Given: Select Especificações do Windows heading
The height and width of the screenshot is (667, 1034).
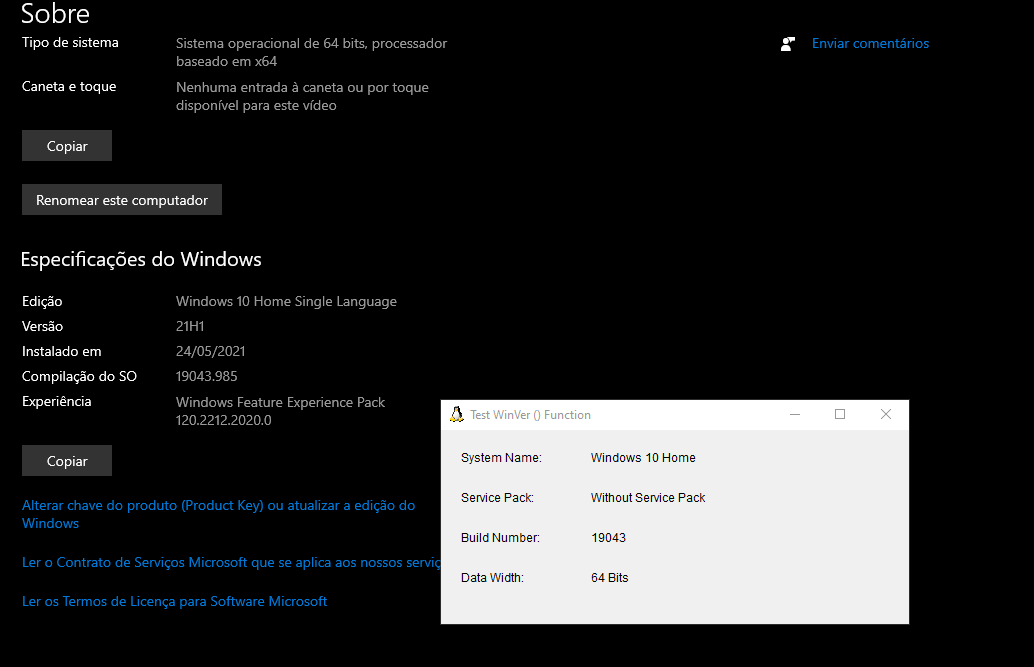Looking at the screenshot, I should click(141, 259).
